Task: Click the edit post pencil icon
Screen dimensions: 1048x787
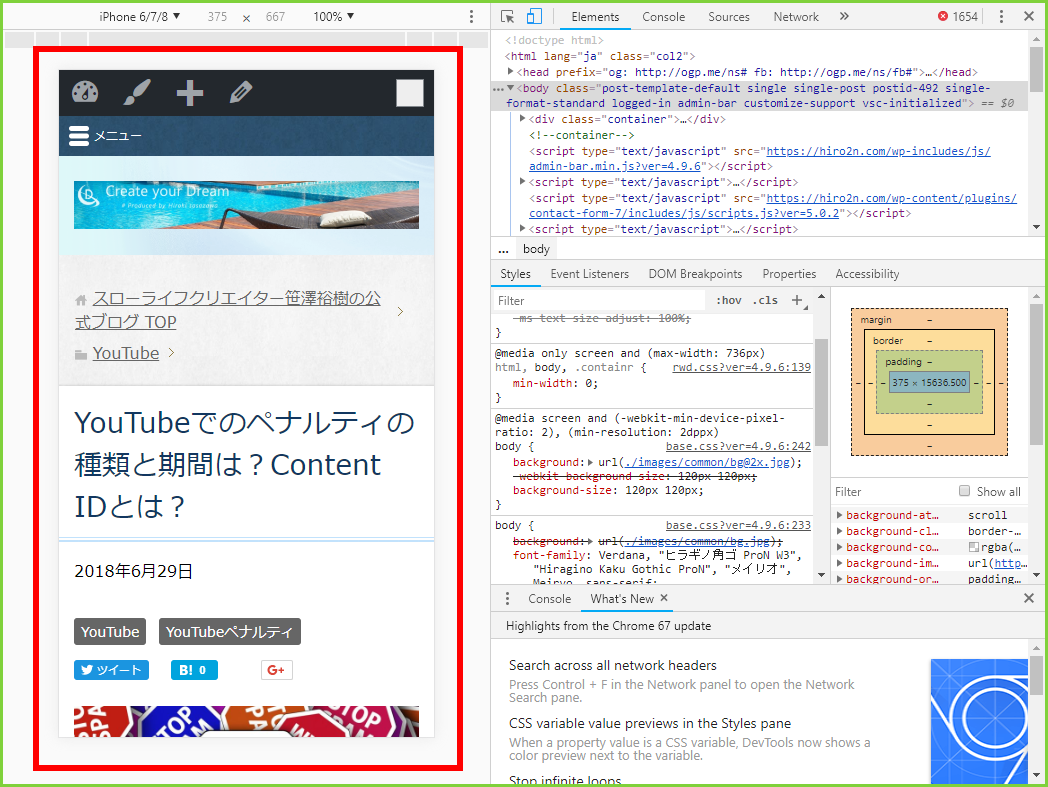Action: (241, 92)
